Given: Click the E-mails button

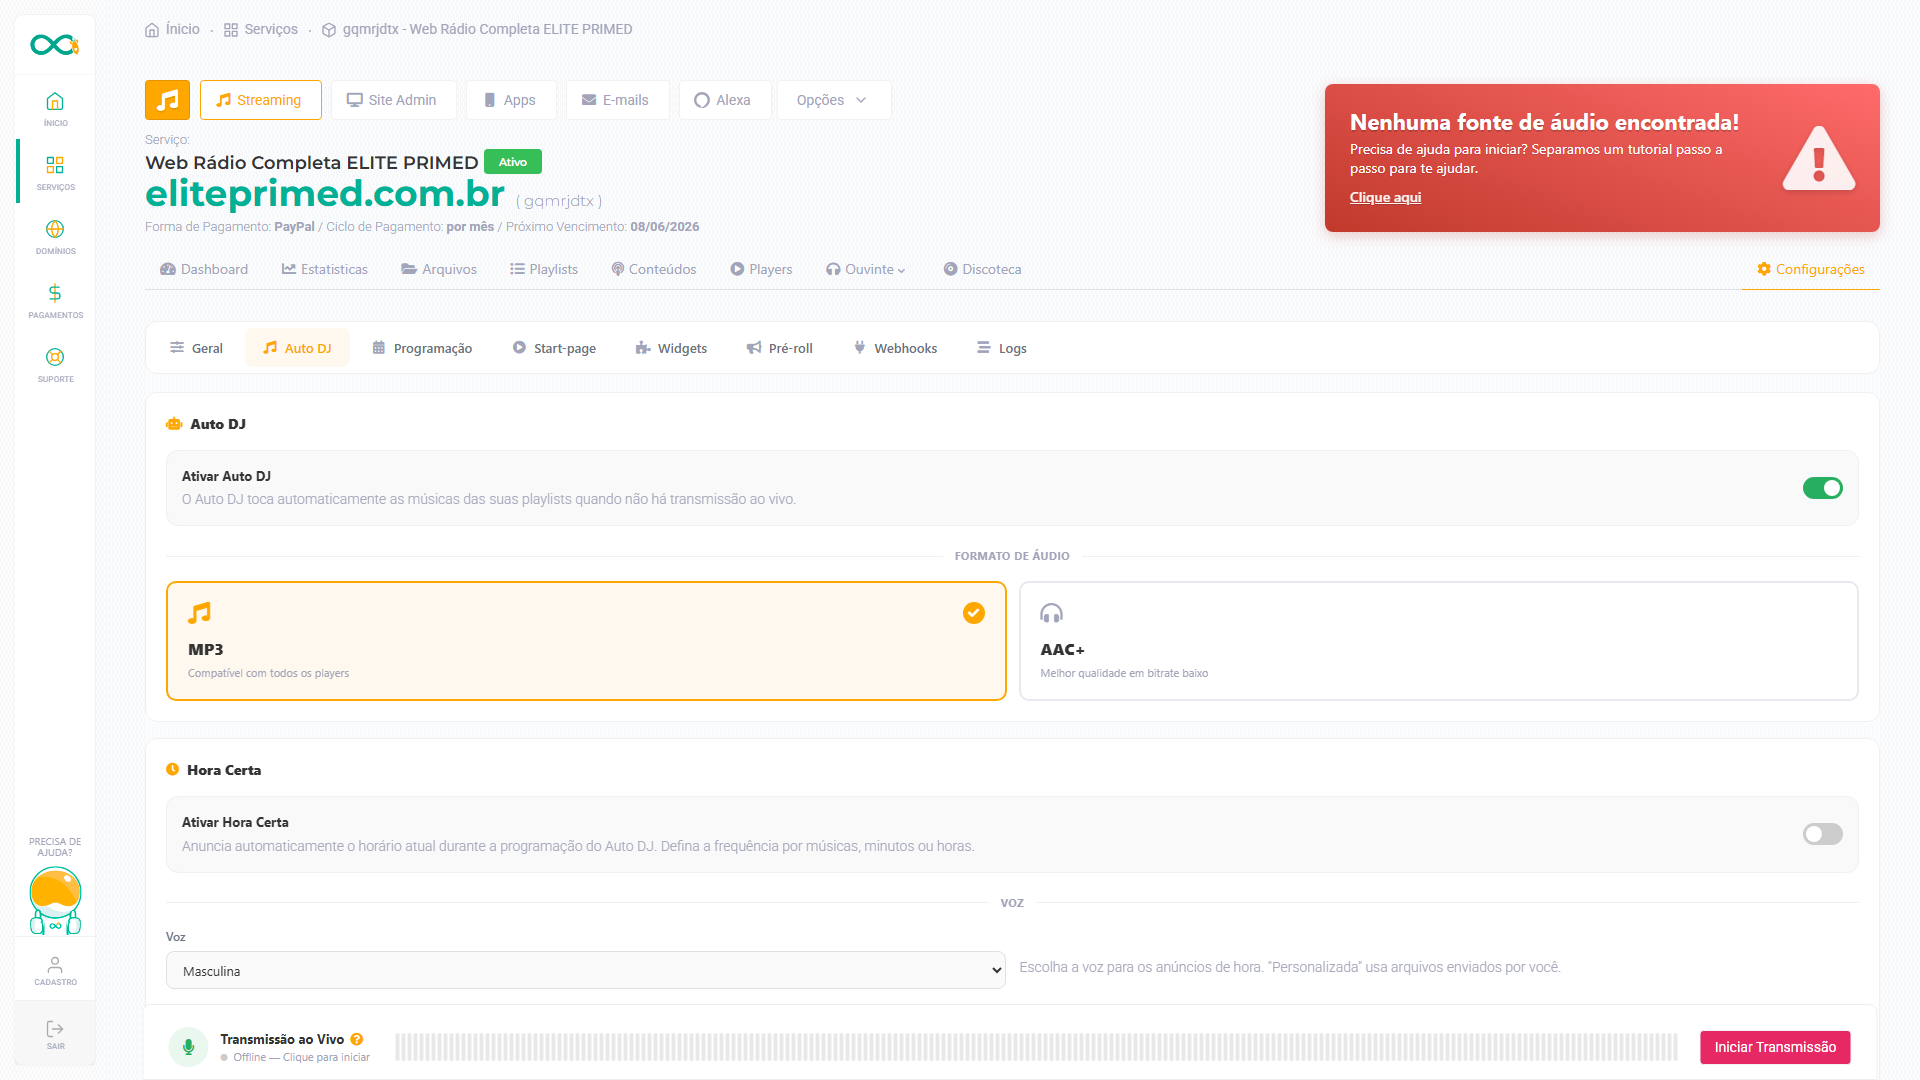Looking at the screenshot, I should (616, 100).
